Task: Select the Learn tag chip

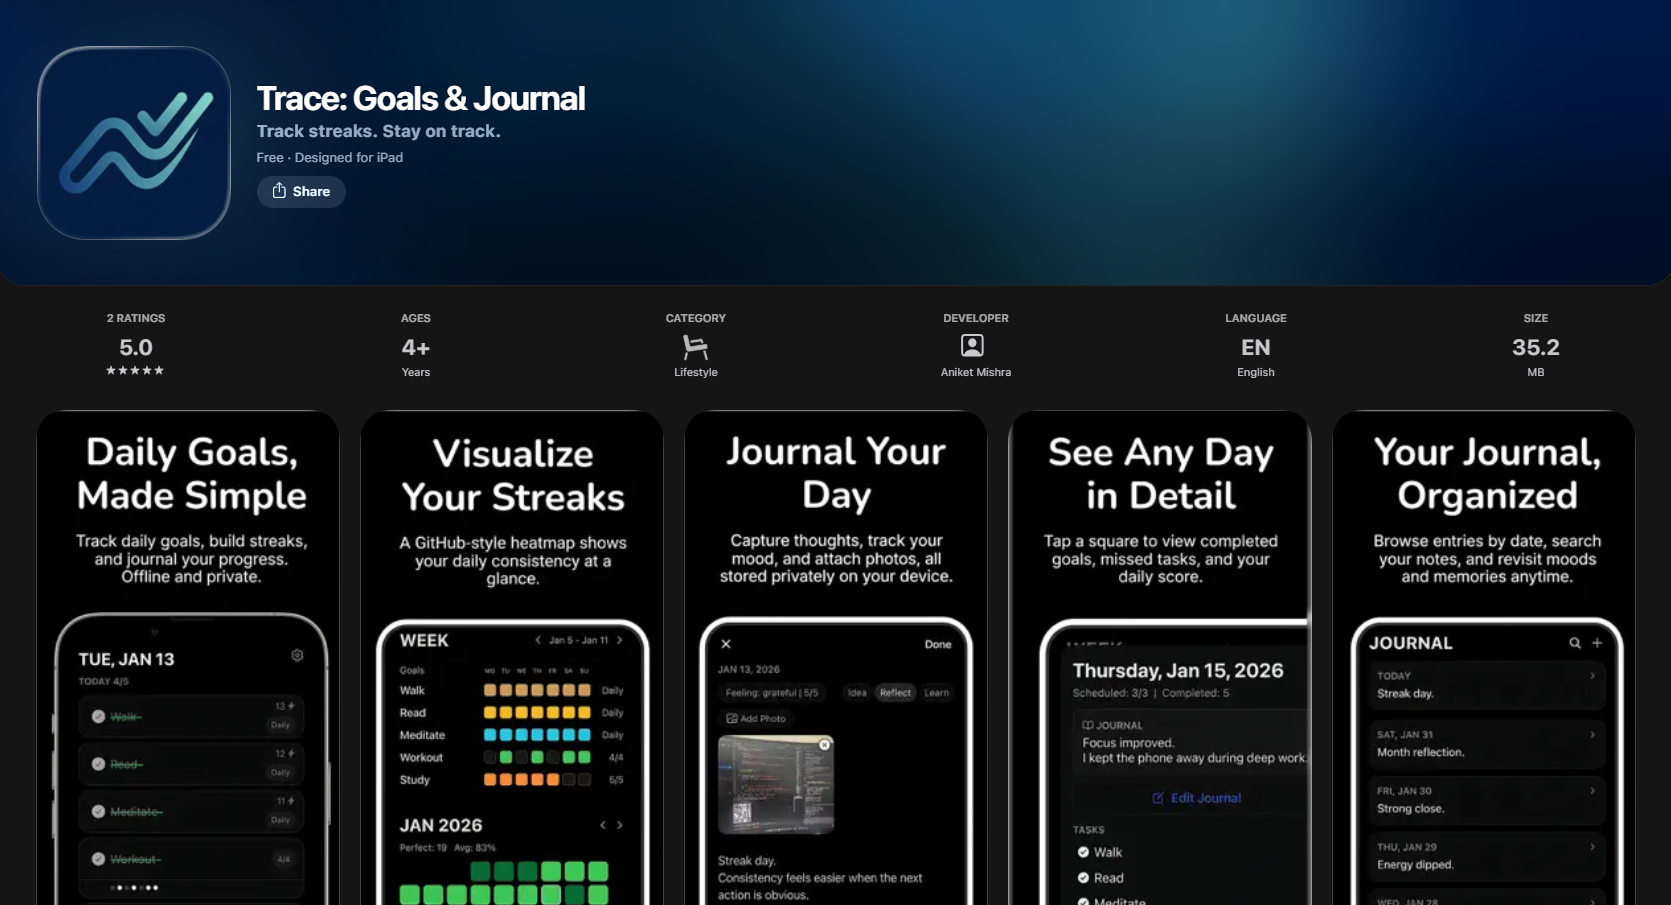Action: click(x=937, y=693)
